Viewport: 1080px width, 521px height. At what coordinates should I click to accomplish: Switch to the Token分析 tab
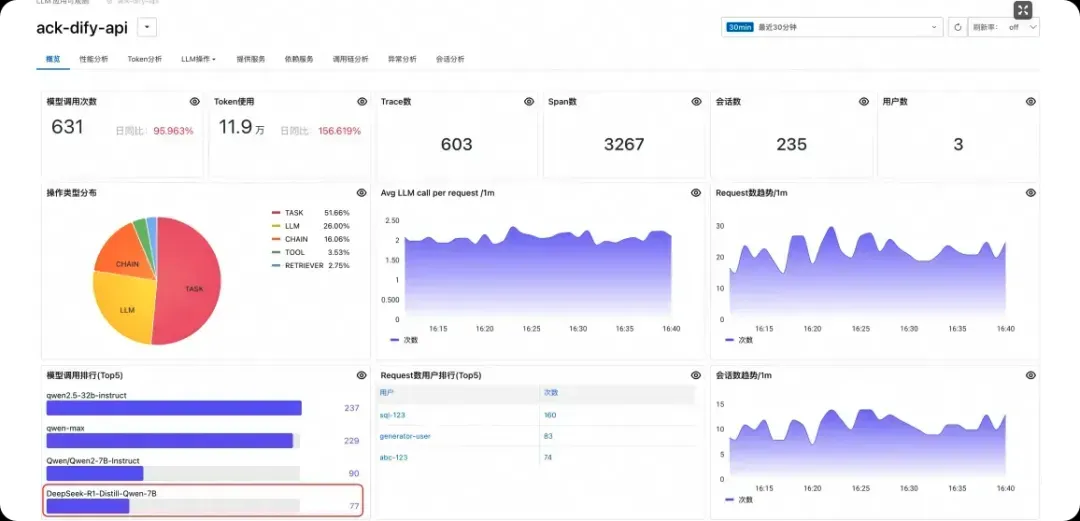pos(145,59)
